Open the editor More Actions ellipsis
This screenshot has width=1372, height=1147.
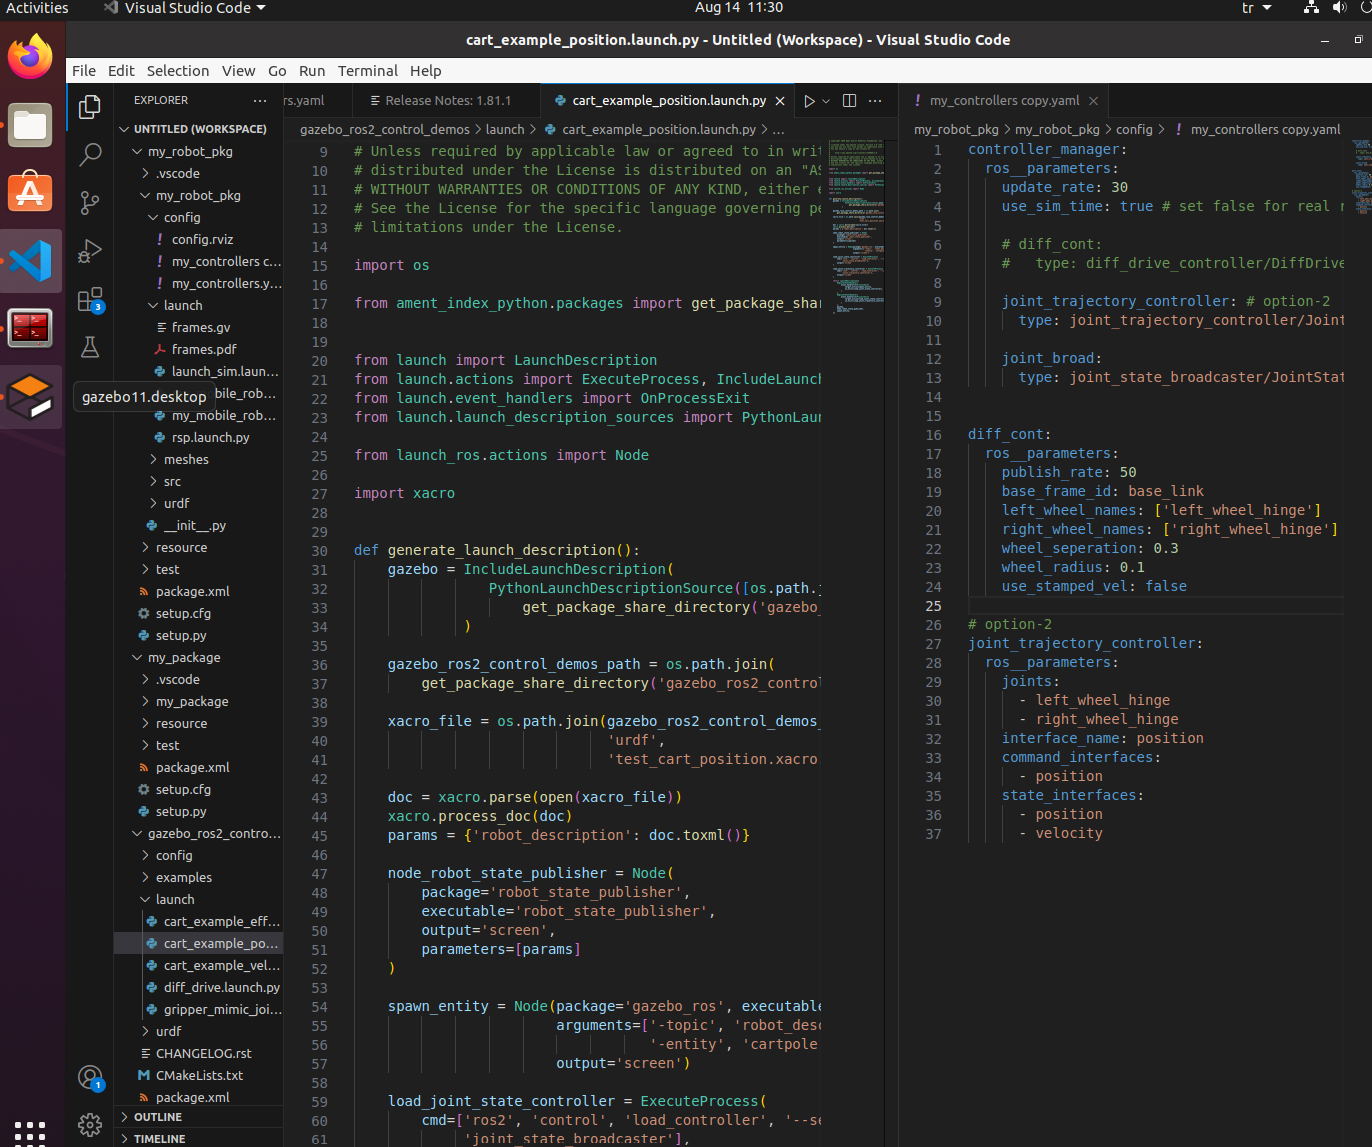[x=875, y=101]
